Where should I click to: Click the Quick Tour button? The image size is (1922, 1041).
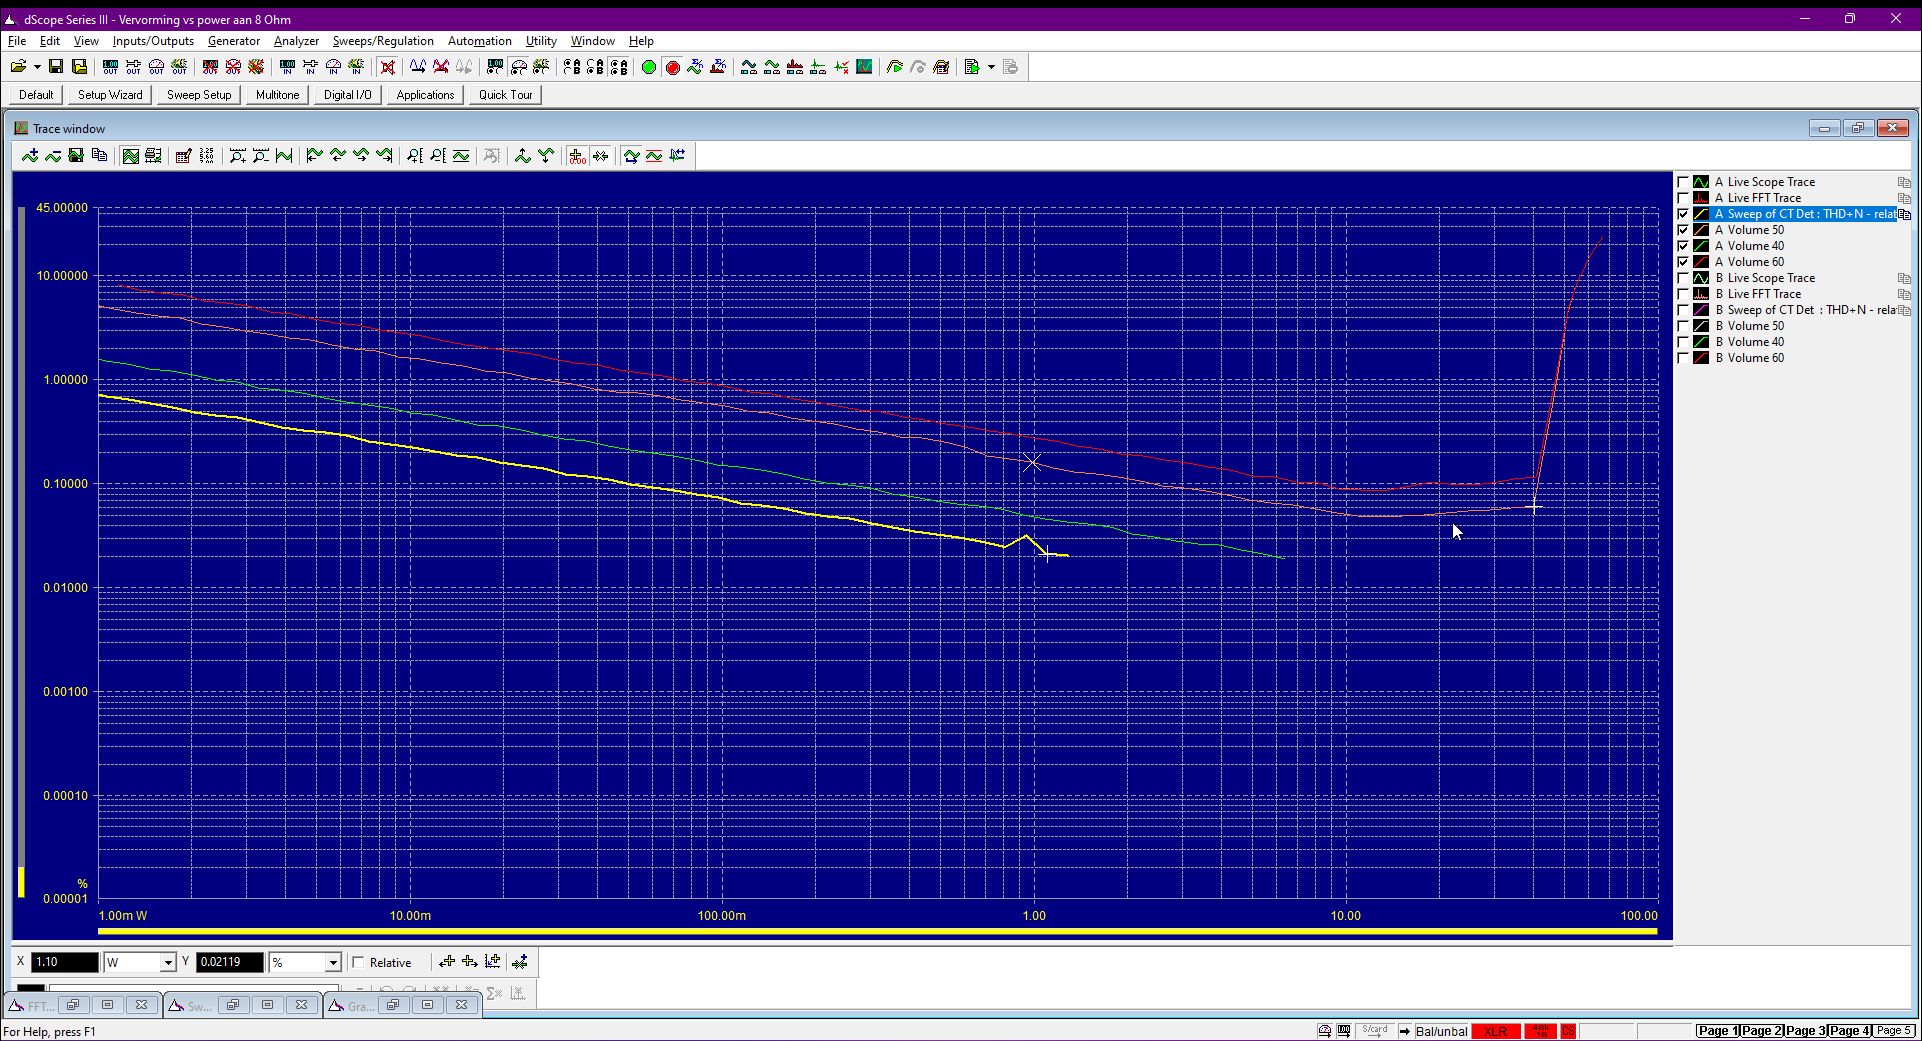[x=505, y=95]
